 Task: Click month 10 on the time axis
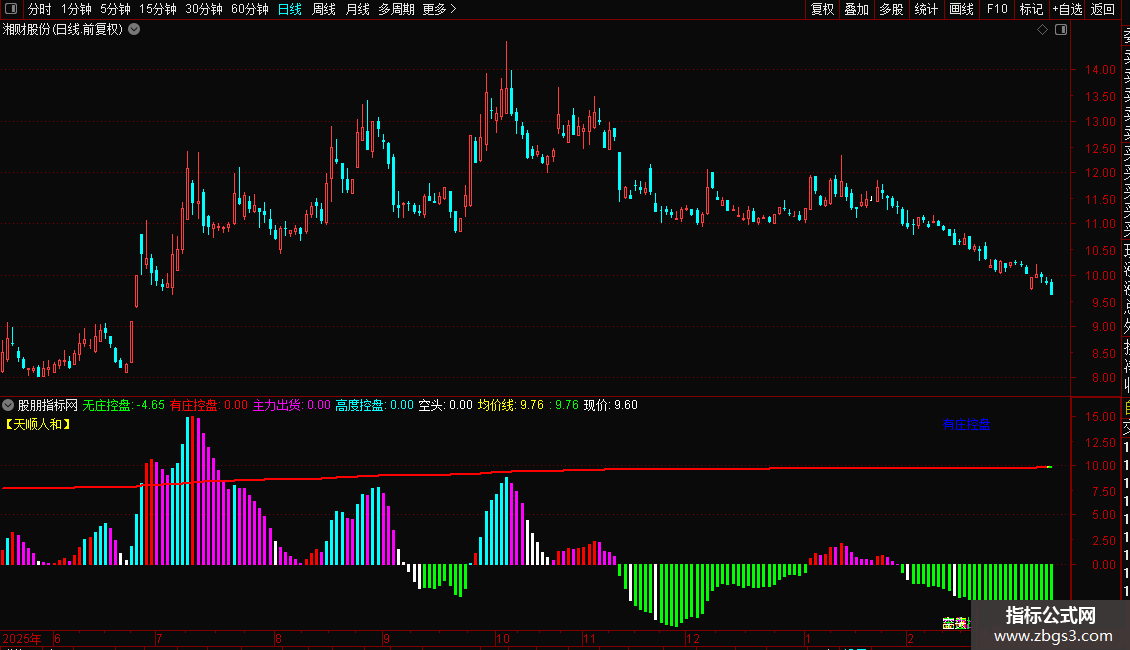503,638
